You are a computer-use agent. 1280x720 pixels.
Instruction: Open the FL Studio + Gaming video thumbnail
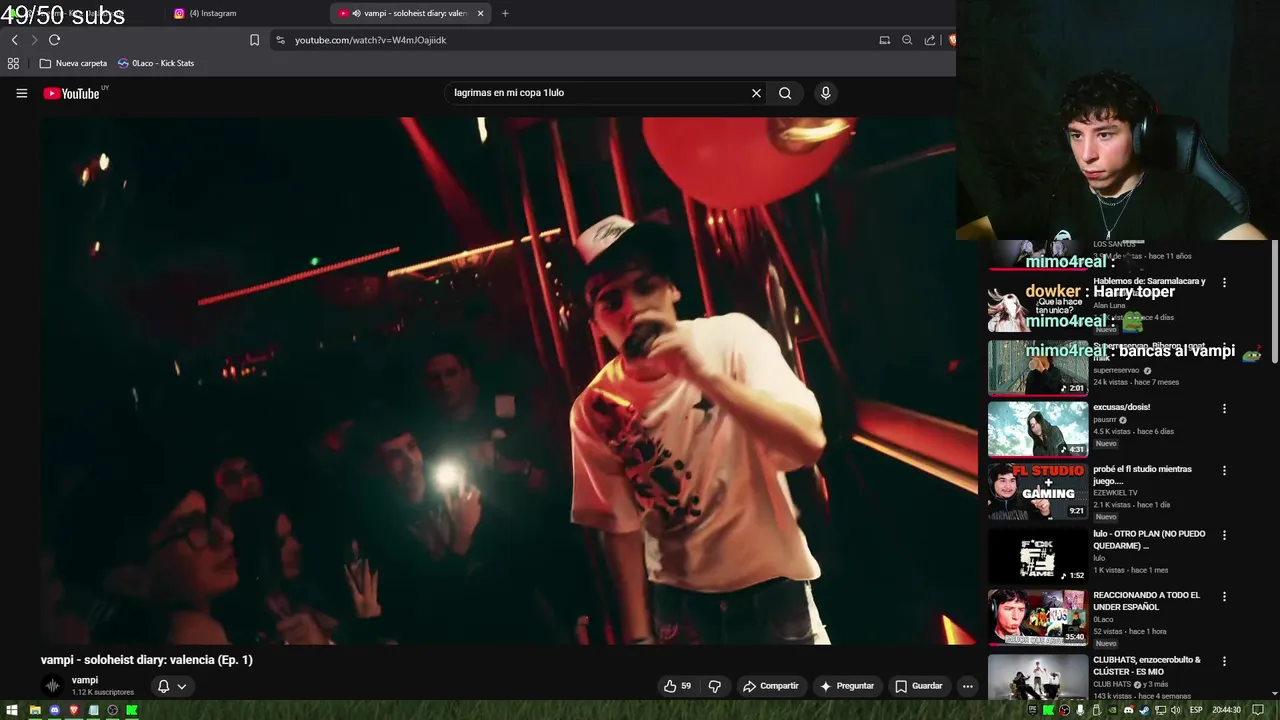[1038, 491]
